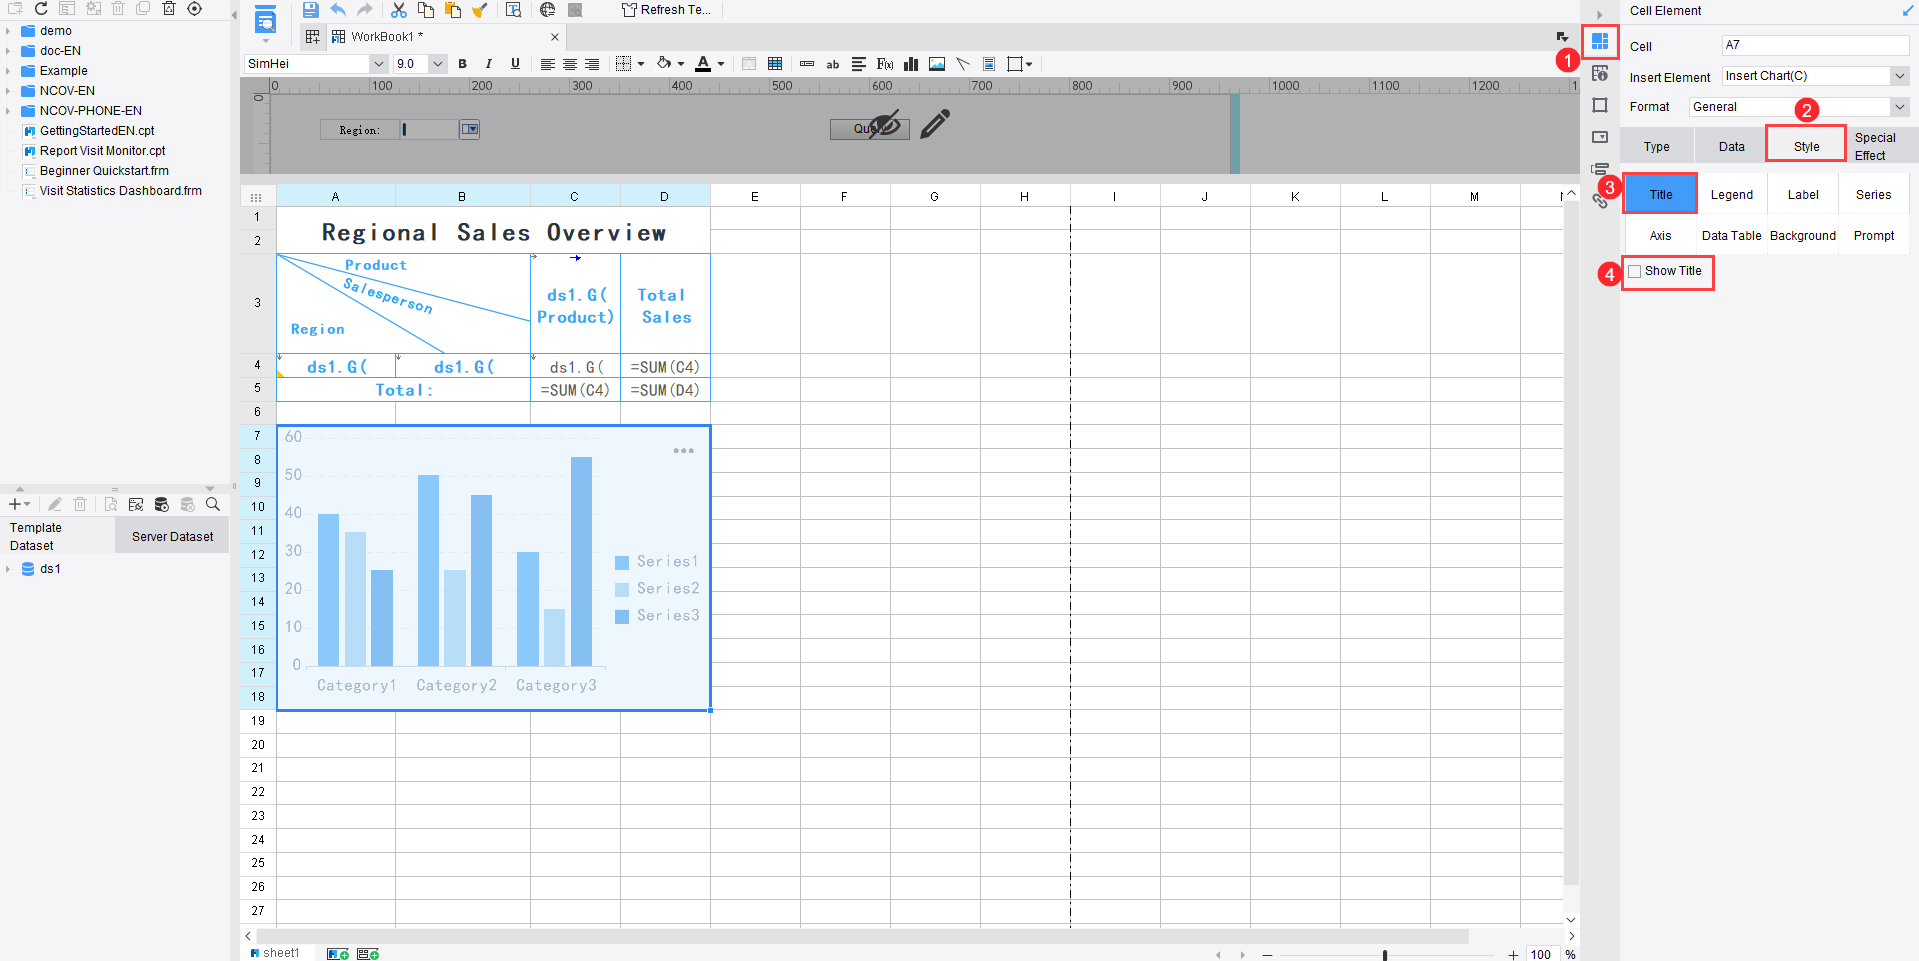Select the Server Dataset tab

pyautogui.click(x=172, y=537)
